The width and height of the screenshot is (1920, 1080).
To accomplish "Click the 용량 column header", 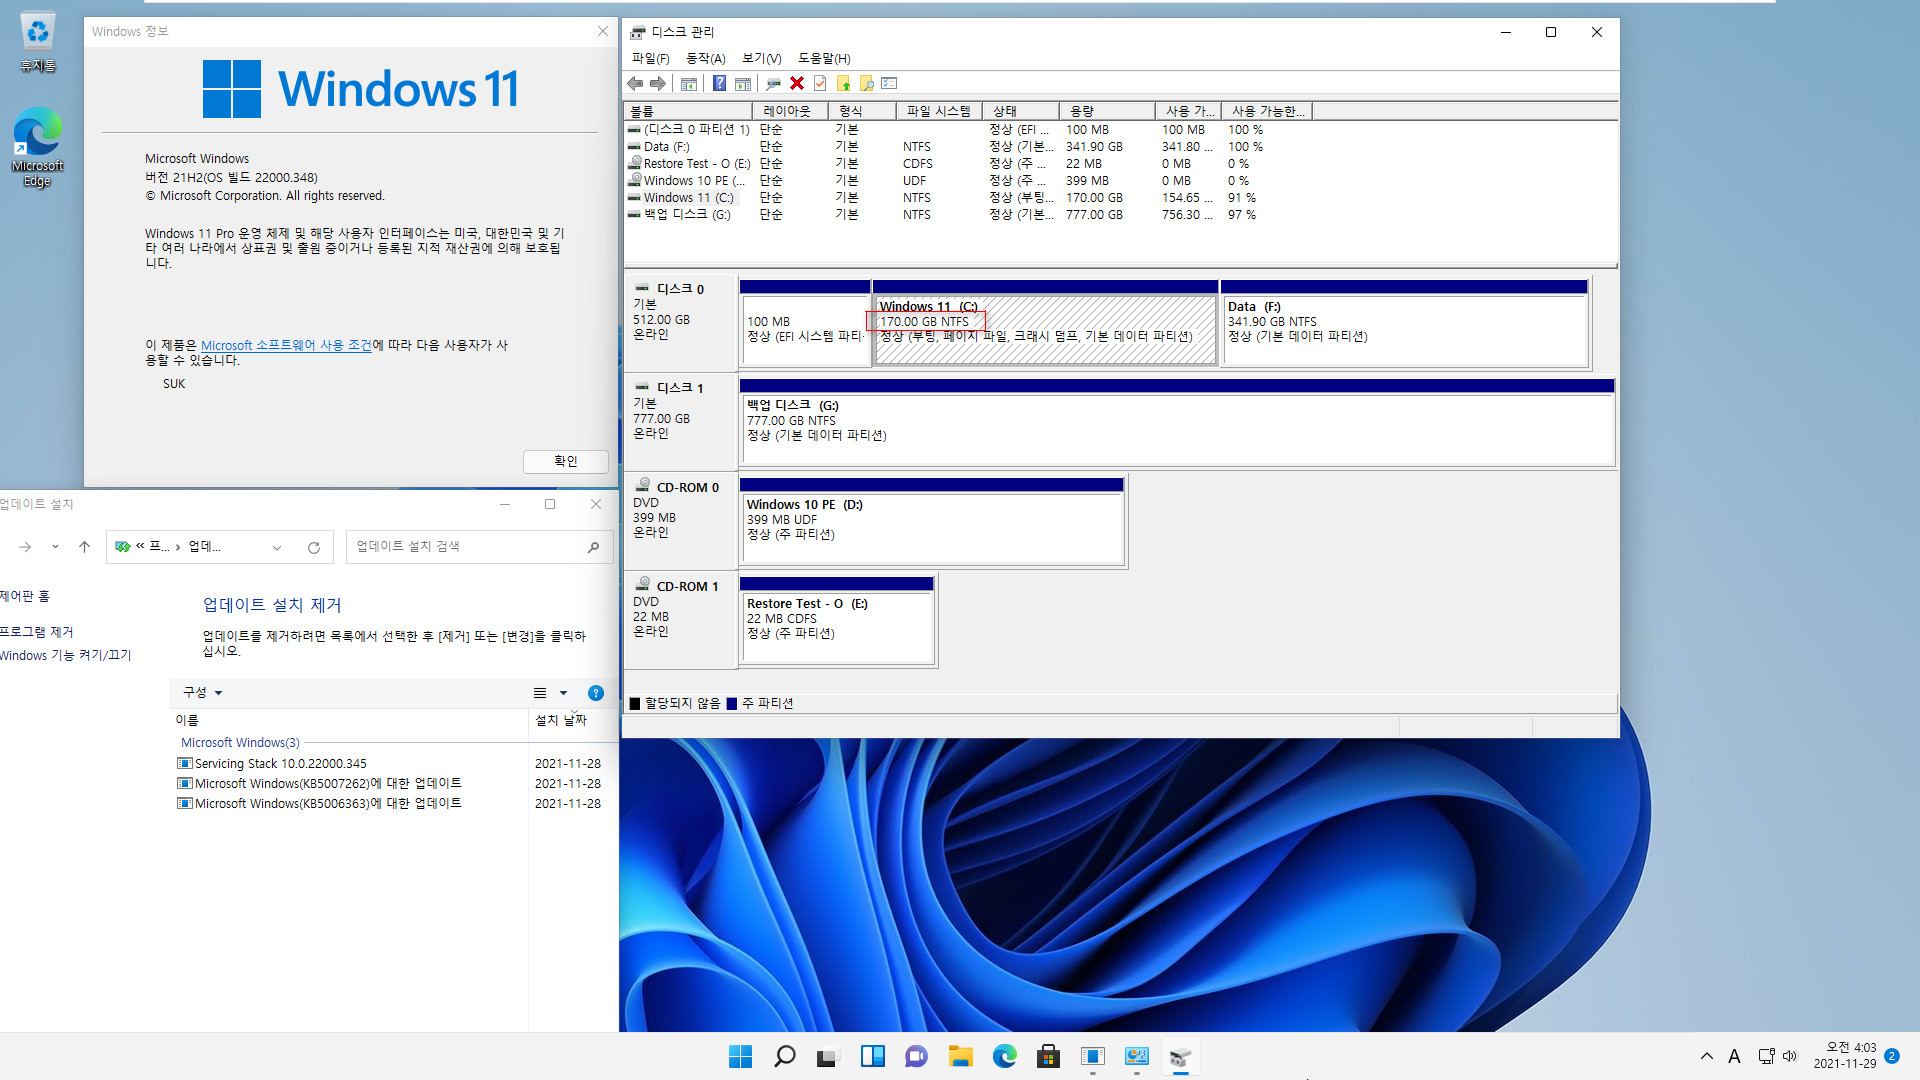I will click(1107, 111).
